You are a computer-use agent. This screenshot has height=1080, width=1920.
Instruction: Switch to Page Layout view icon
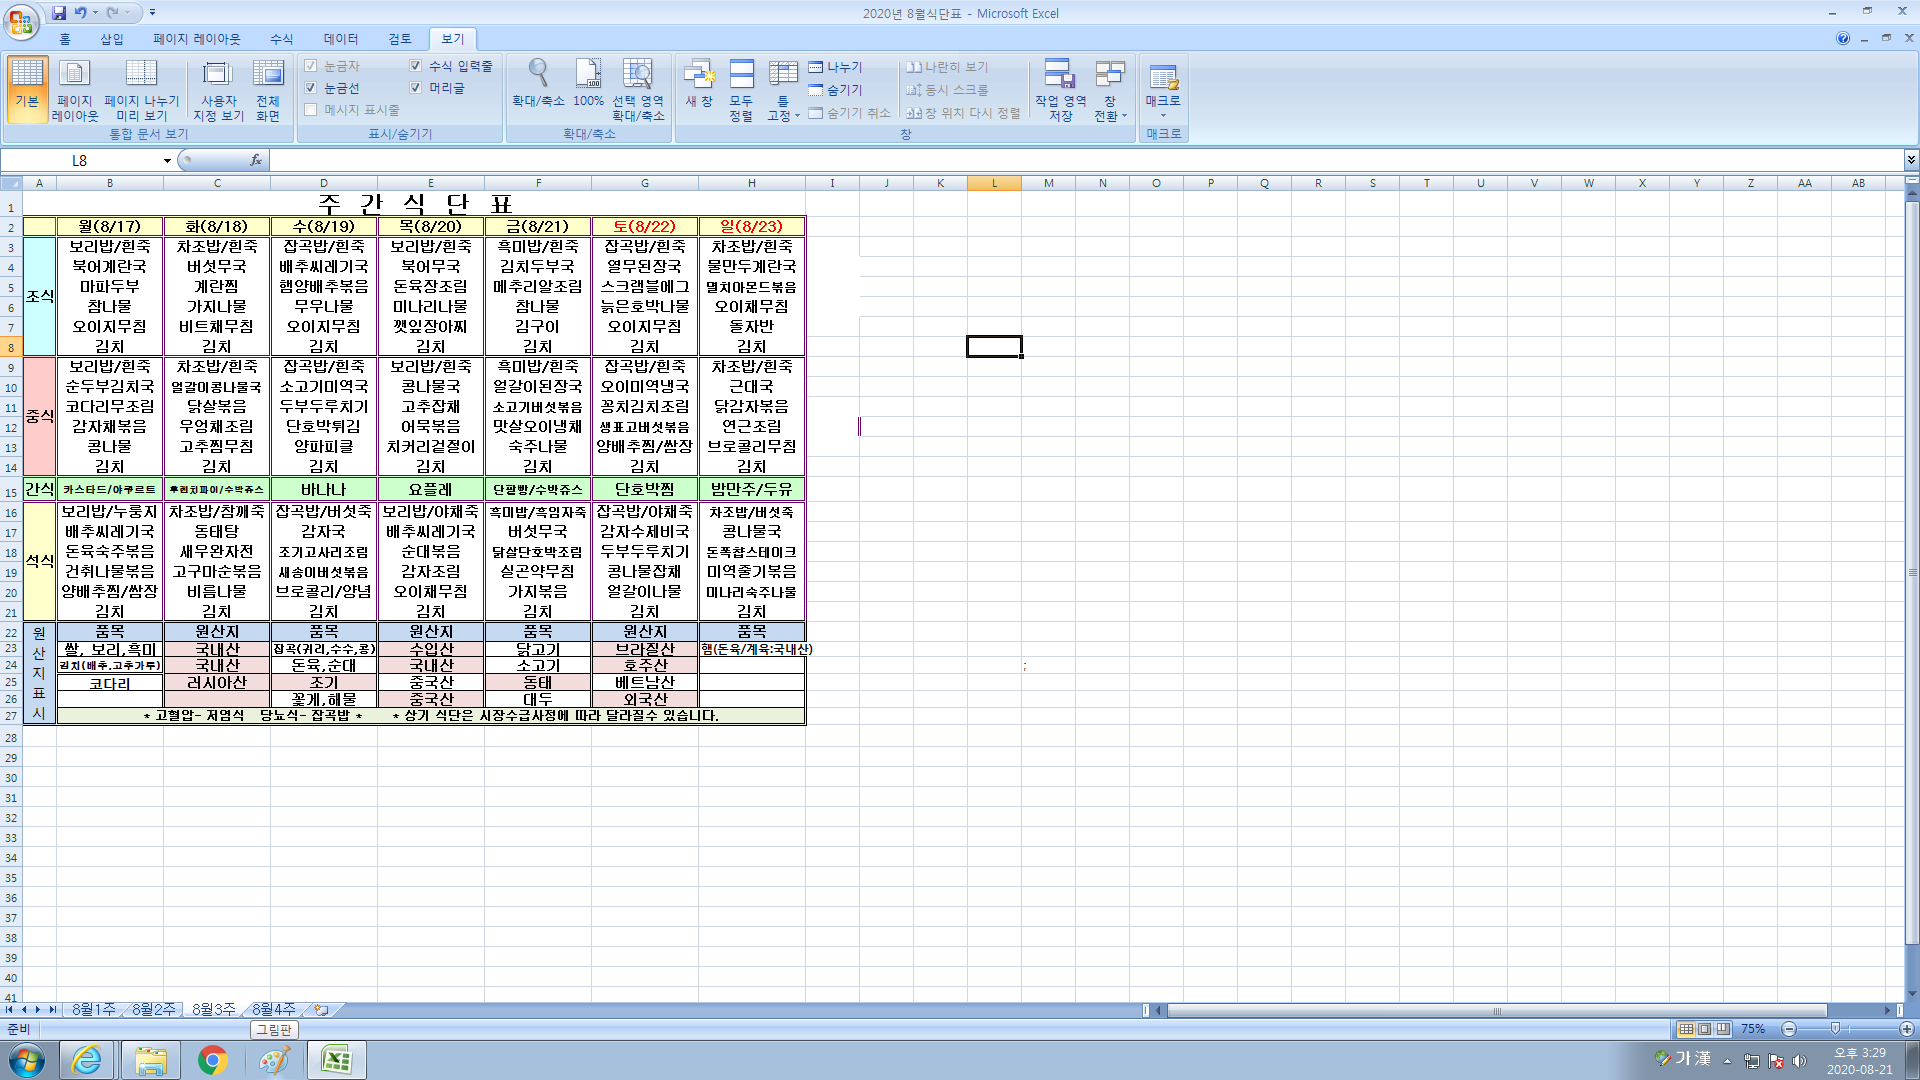point(75,89)
